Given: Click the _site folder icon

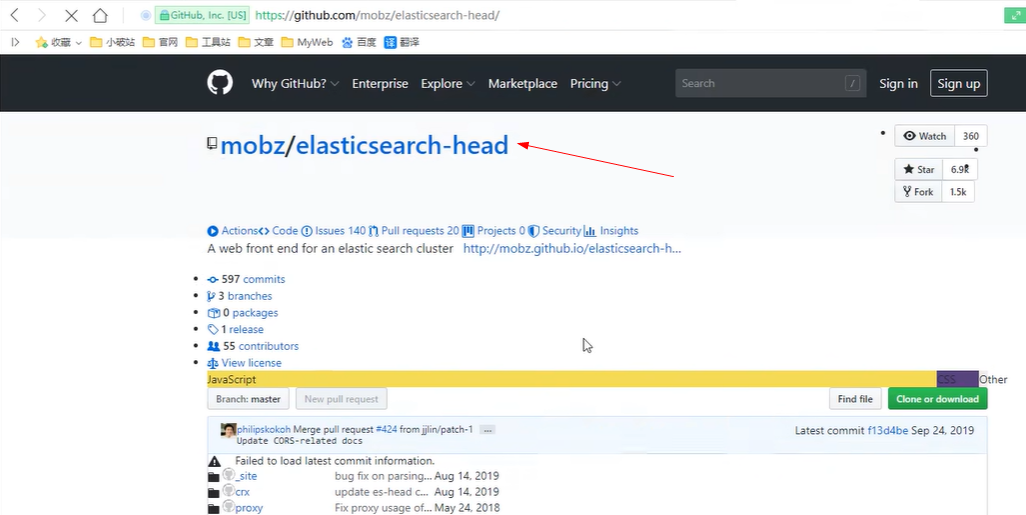Looking at the screenshot, I should click(213, 476).
